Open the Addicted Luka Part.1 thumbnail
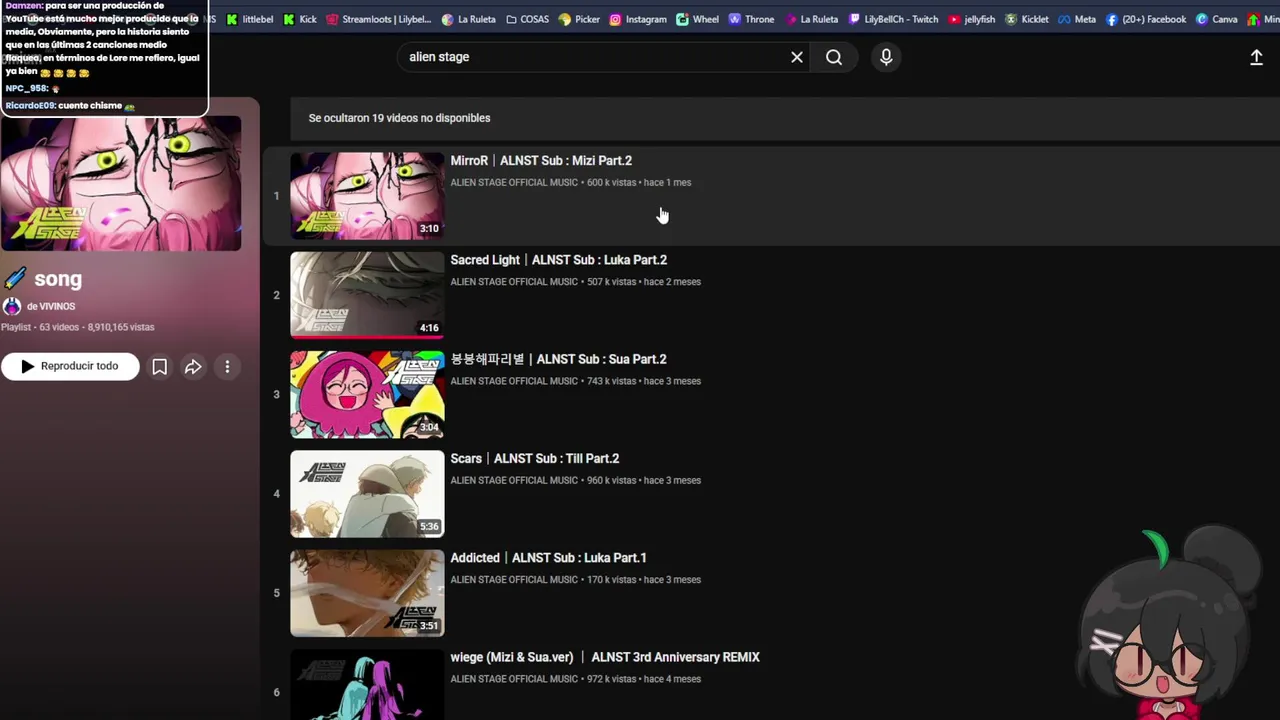 tap(367, 593)
